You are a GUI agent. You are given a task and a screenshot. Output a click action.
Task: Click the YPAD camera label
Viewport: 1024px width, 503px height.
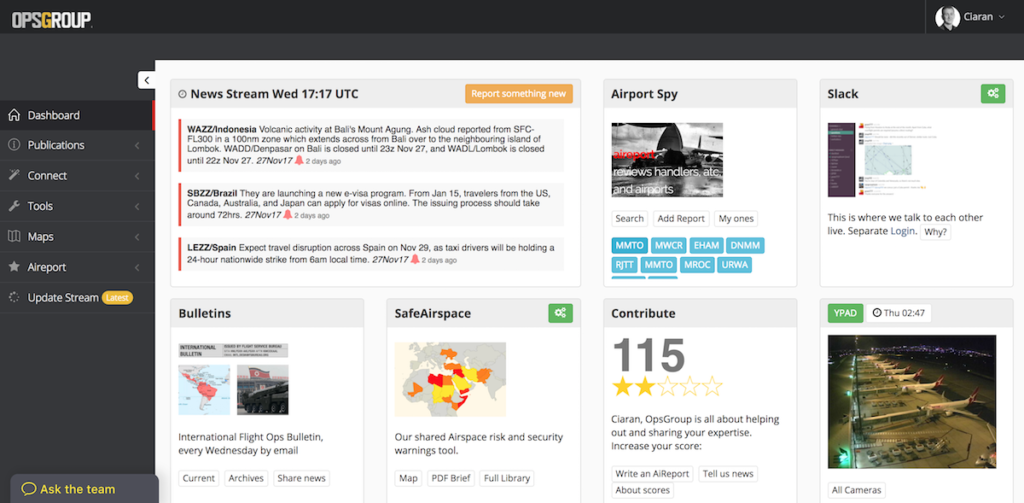point(844,313)
